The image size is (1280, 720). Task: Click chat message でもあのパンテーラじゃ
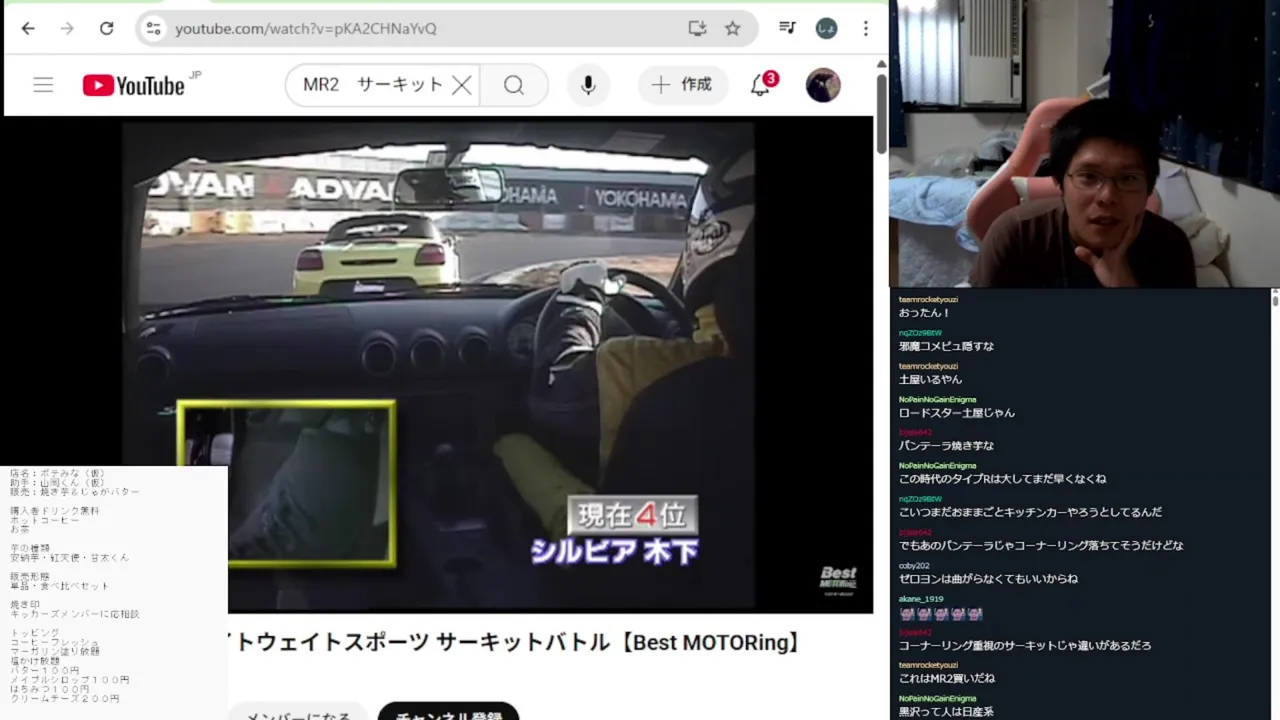click(1041, 545)
